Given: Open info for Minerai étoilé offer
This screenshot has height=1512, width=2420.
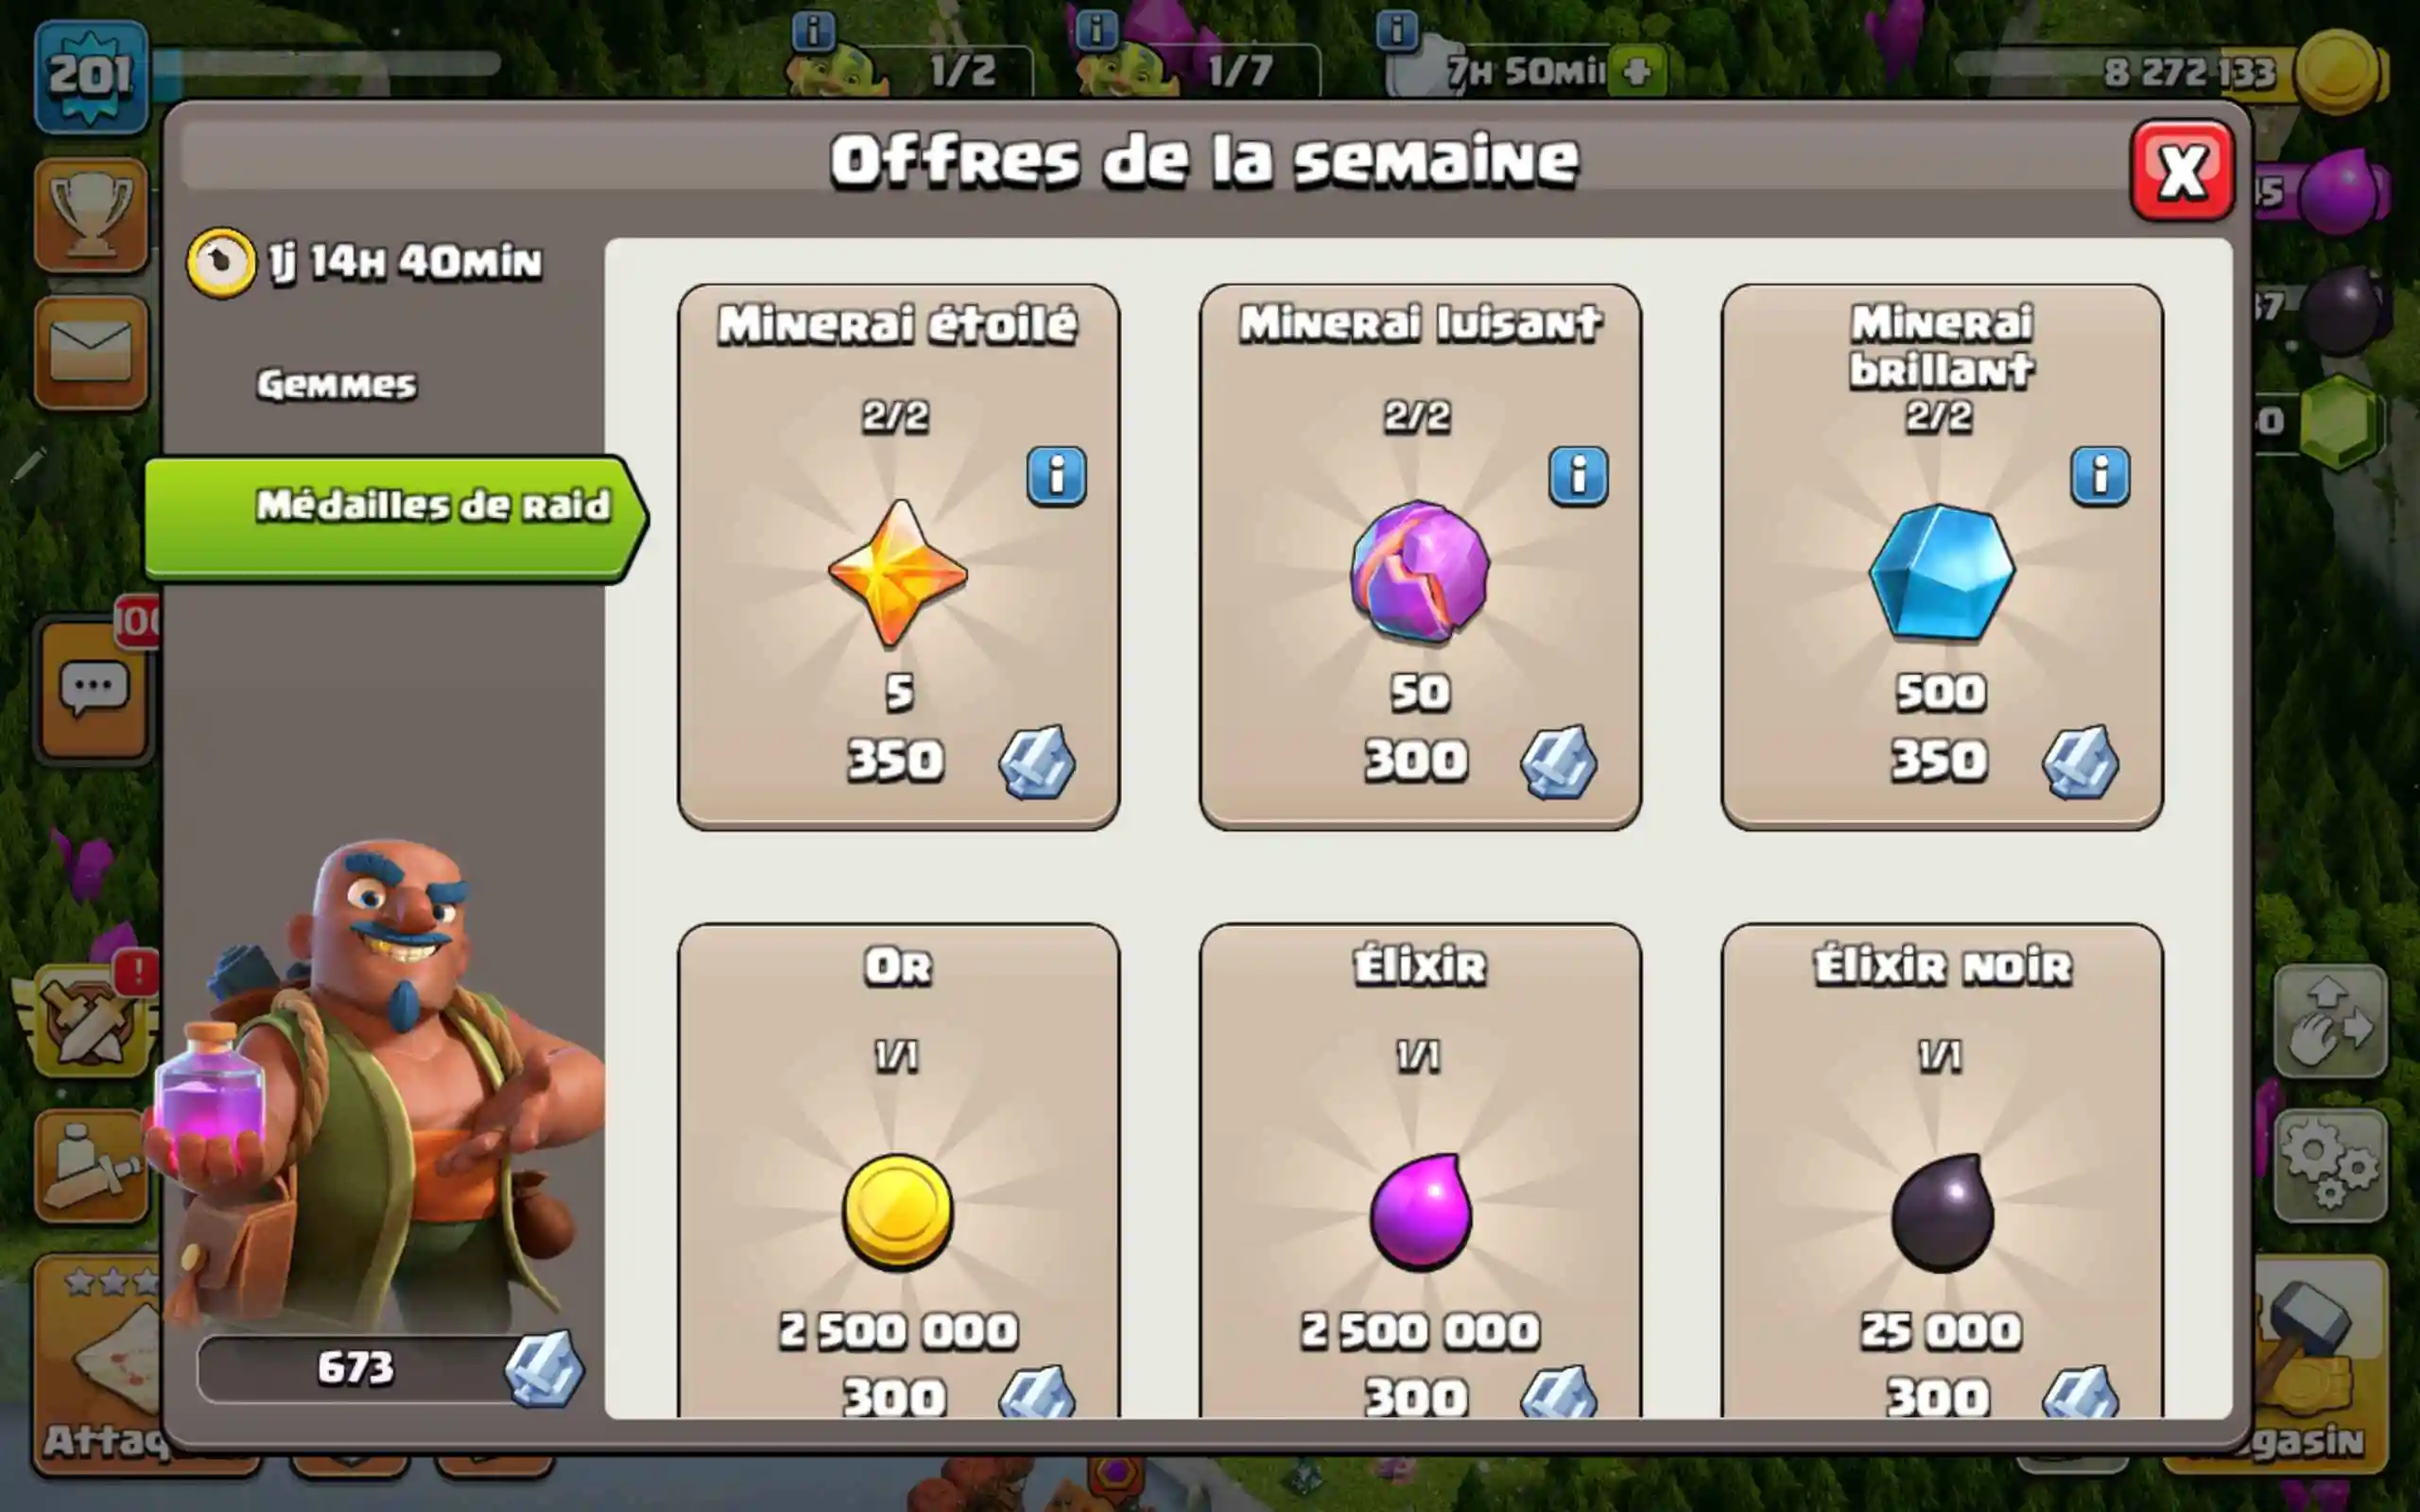Looking at the screenshot, I should [x=1056, y=475].
